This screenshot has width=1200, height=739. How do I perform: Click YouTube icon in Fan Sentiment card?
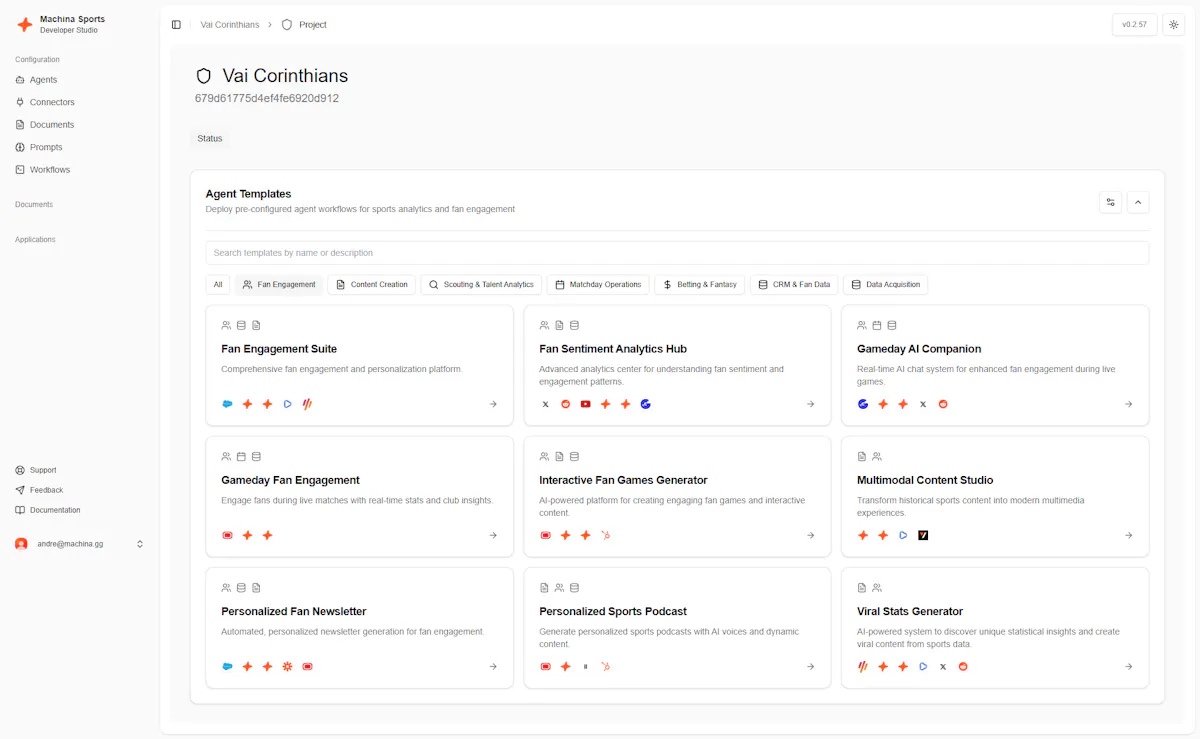[586, 404]
